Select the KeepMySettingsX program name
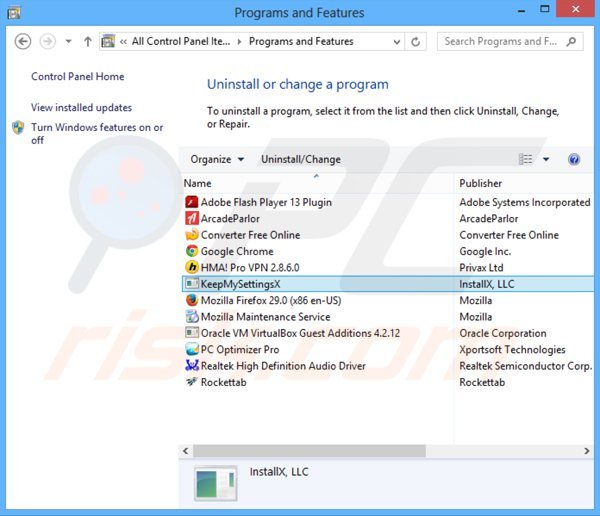 [240, 284]
